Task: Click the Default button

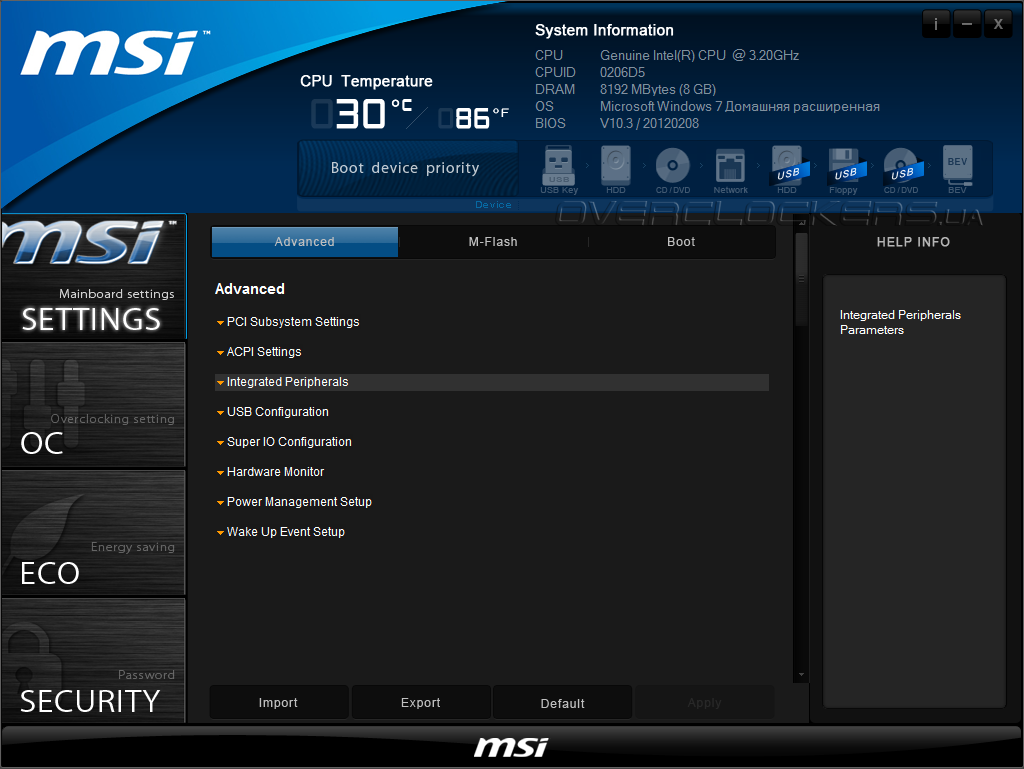Action: (x=562, y=703)
